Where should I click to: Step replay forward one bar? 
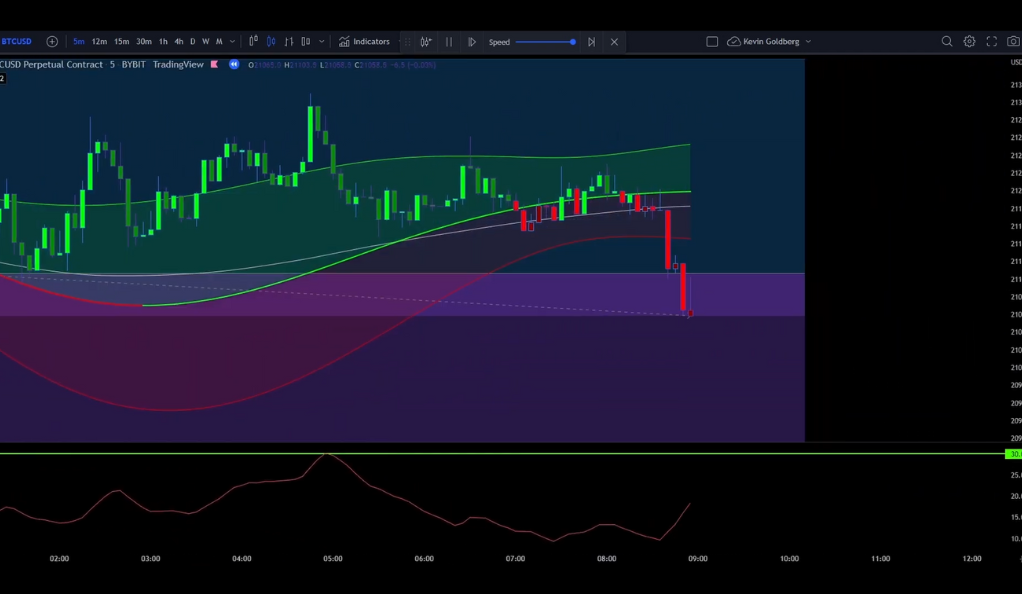click(591, 42)
